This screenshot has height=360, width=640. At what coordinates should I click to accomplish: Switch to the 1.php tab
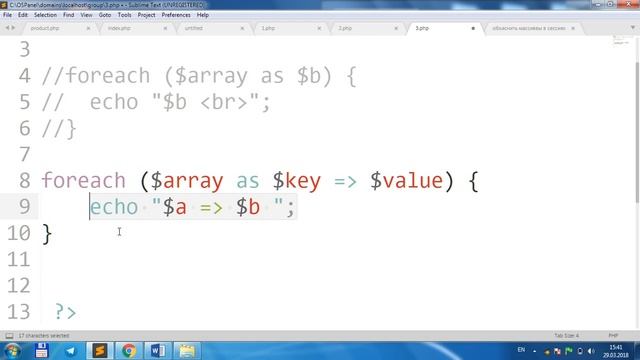[268, 29]
